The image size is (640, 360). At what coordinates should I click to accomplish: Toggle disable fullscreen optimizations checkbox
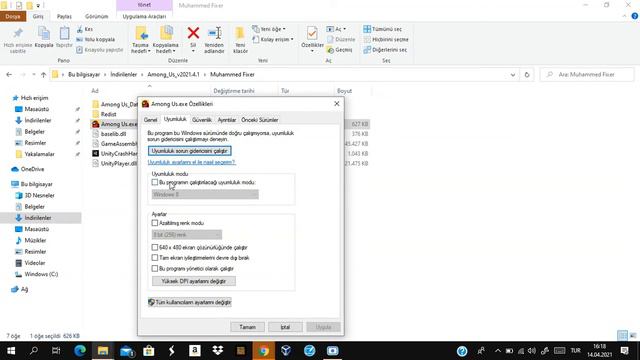pos(155,258)
